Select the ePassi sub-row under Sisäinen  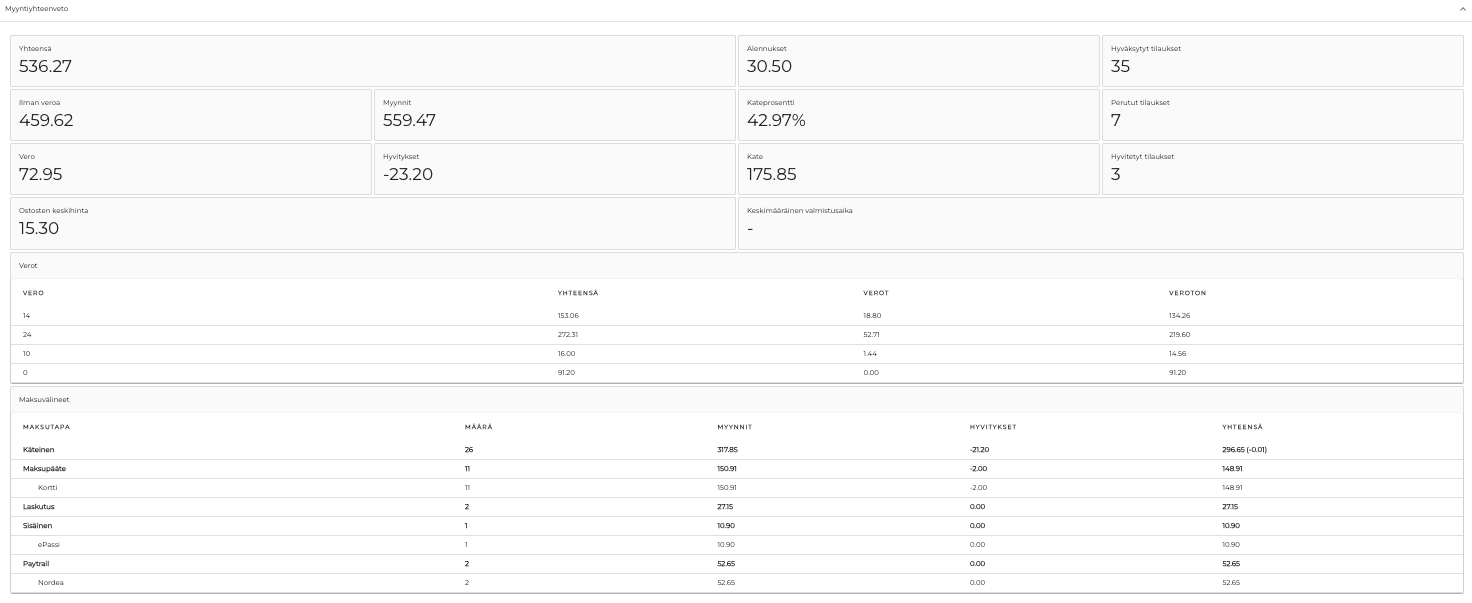(49, 545)
